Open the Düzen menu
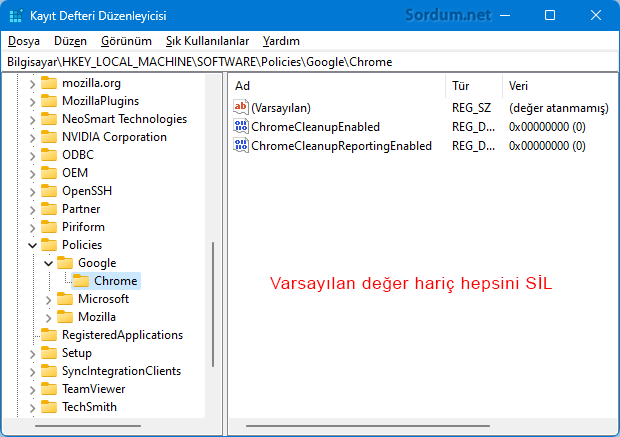This screenshot has width=620, height=437. point(70,41)
